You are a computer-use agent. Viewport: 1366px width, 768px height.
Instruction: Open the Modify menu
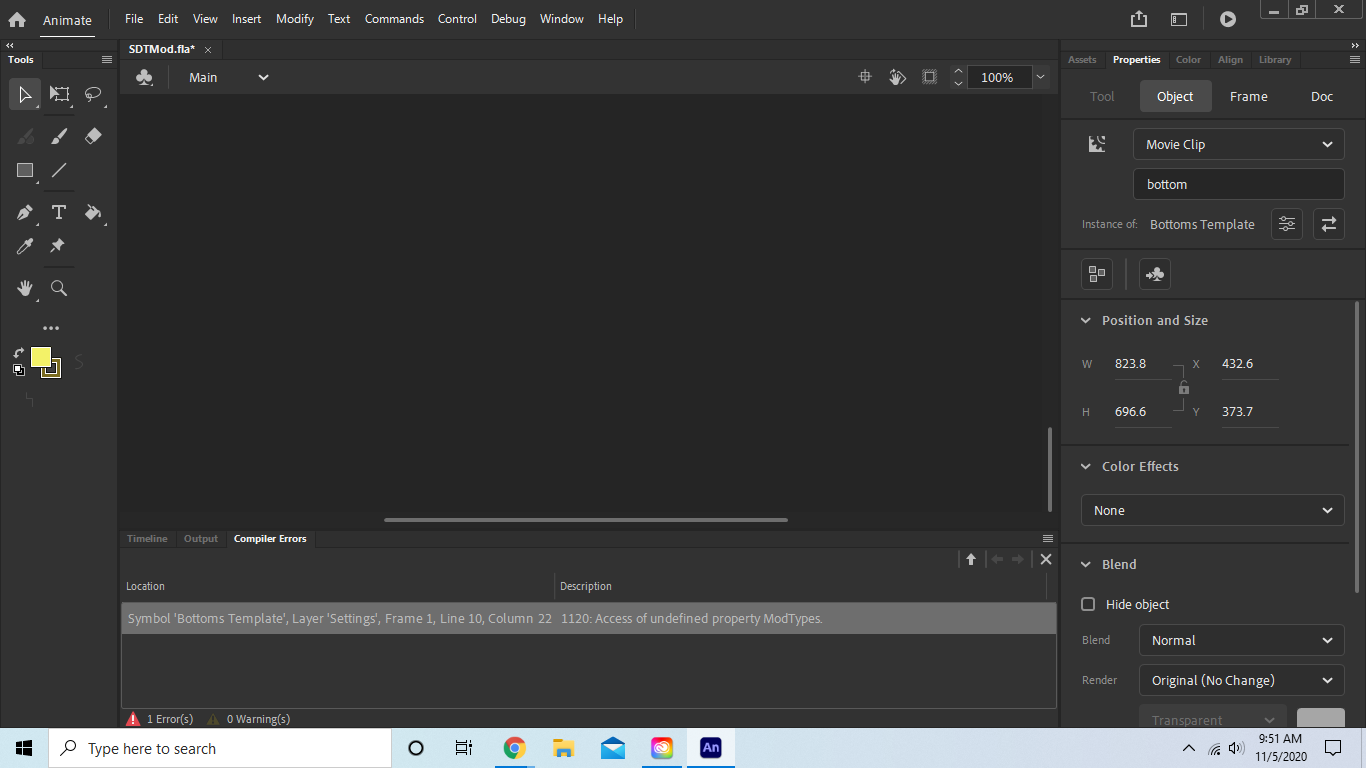pyautogui.click(x=294, y=18)
